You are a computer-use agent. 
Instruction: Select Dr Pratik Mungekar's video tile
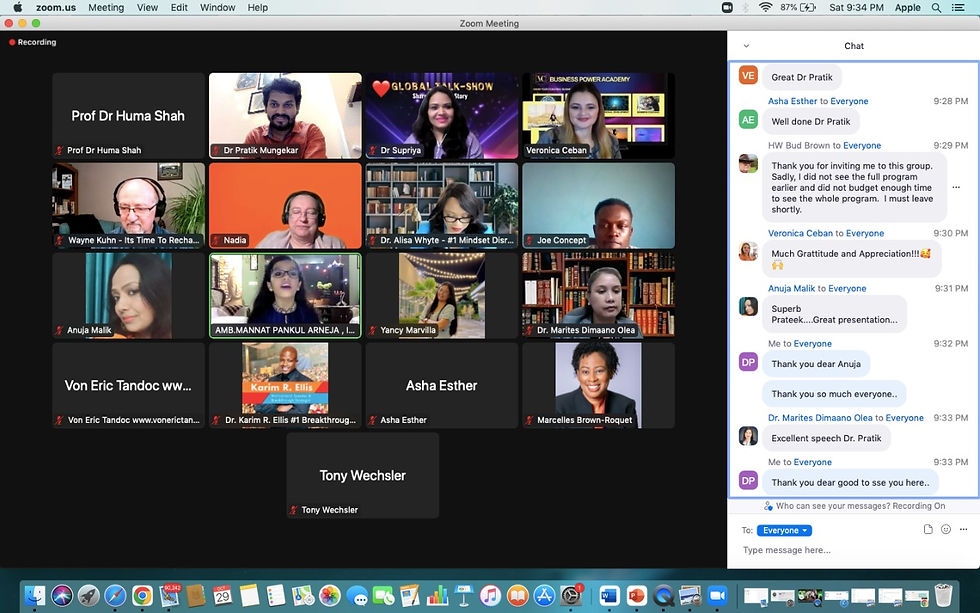[285, 116]
